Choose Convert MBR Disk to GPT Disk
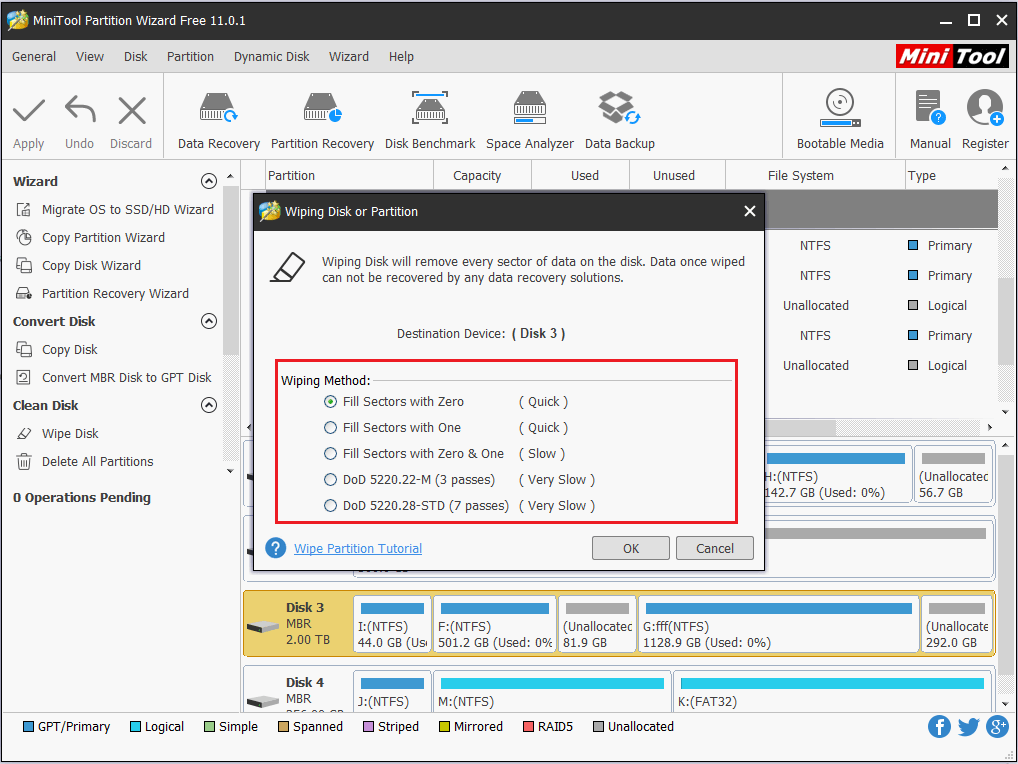 [114, 377]
